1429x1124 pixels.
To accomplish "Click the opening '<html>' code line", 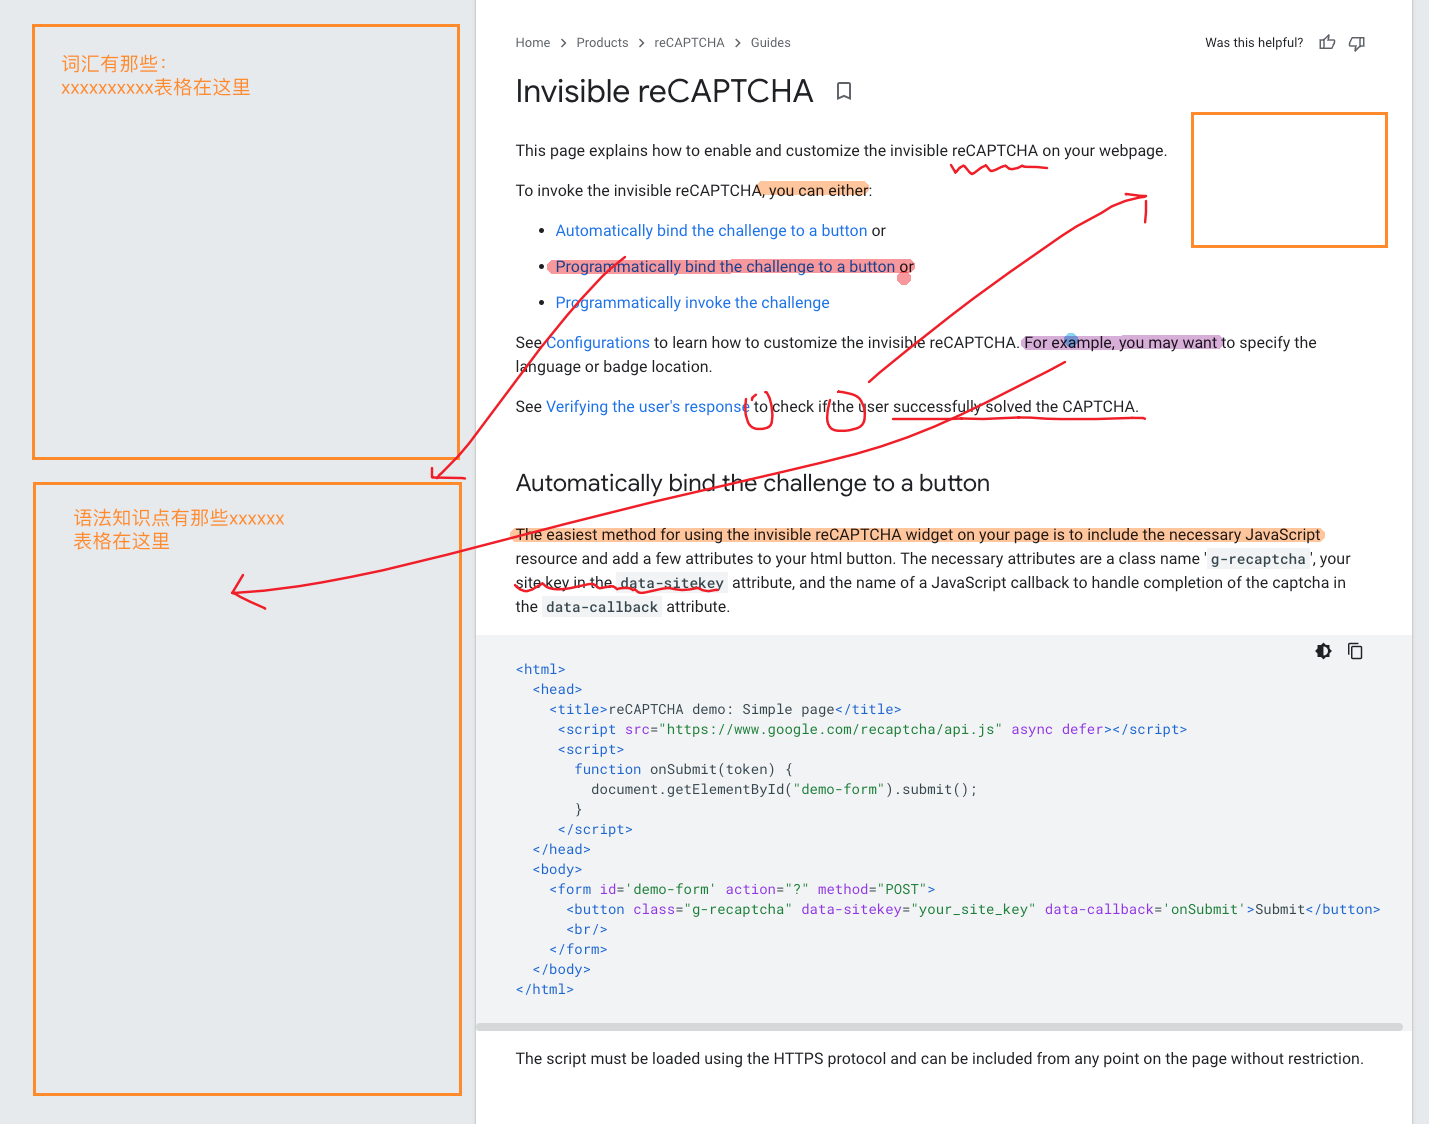I will point(541,669).
